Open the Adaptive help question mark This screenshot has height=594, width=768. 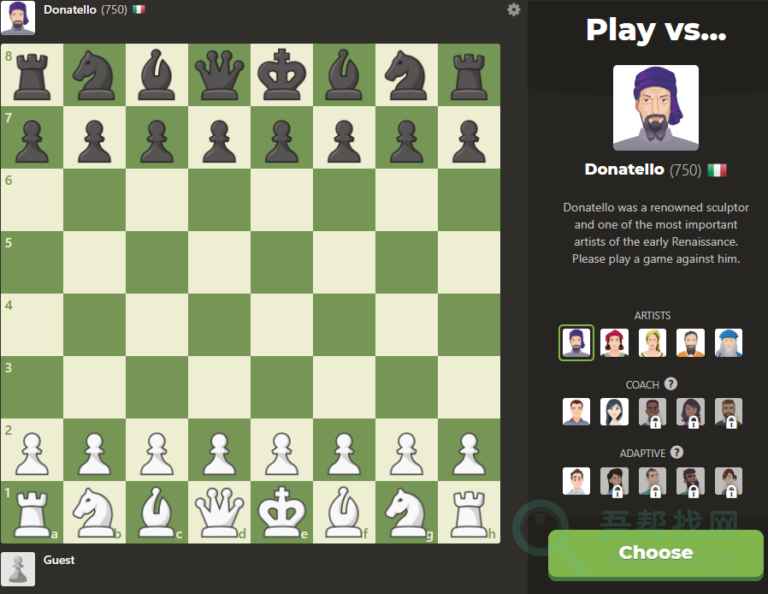(x=677, y=452)
